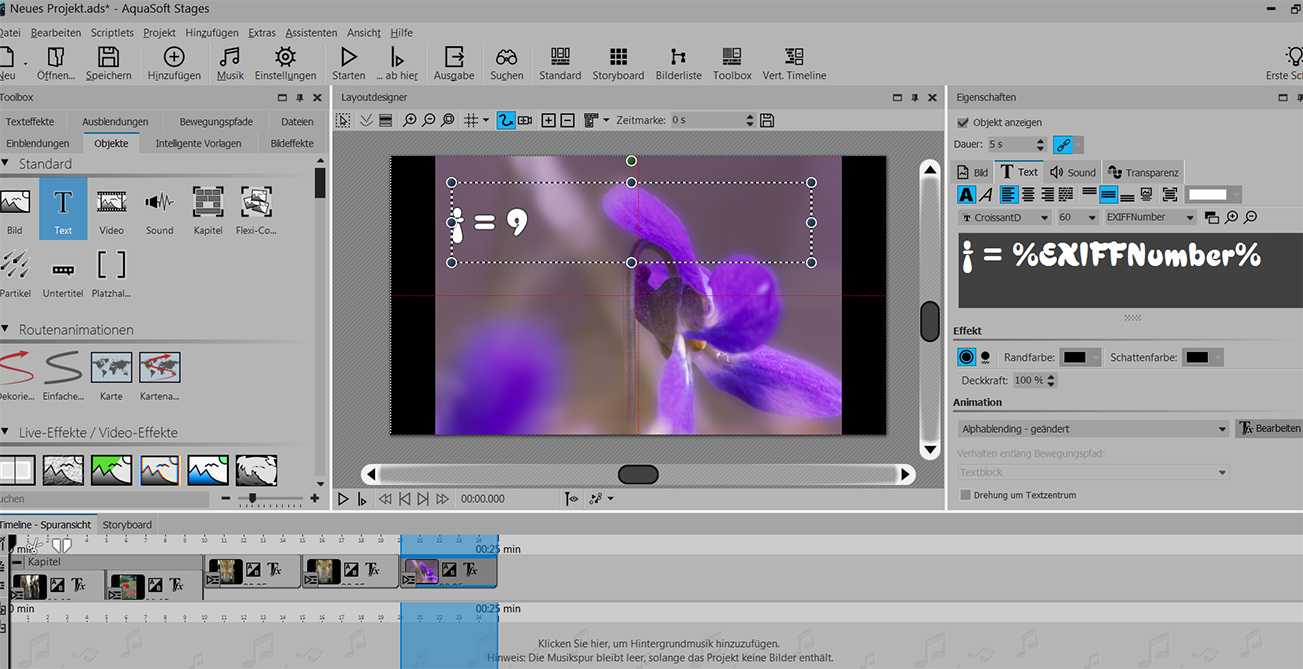The width and height of the screenshot is (1303, 669).
Task: Choose the Karte route animation
Action: point(111,375)
